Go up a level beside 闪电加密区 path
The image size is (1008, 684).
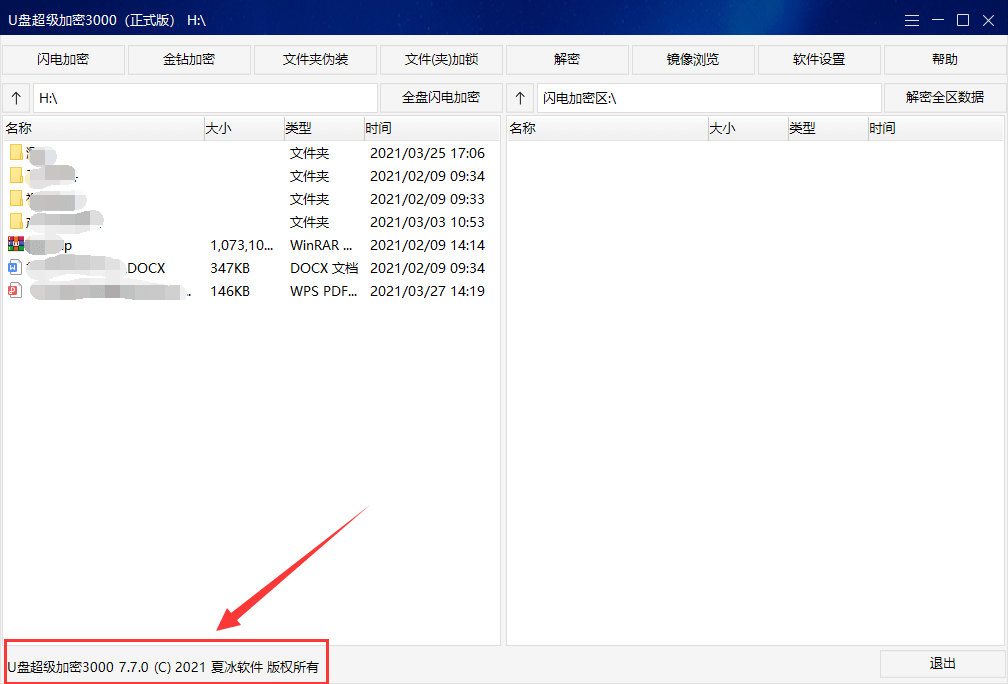click(521, 98)
